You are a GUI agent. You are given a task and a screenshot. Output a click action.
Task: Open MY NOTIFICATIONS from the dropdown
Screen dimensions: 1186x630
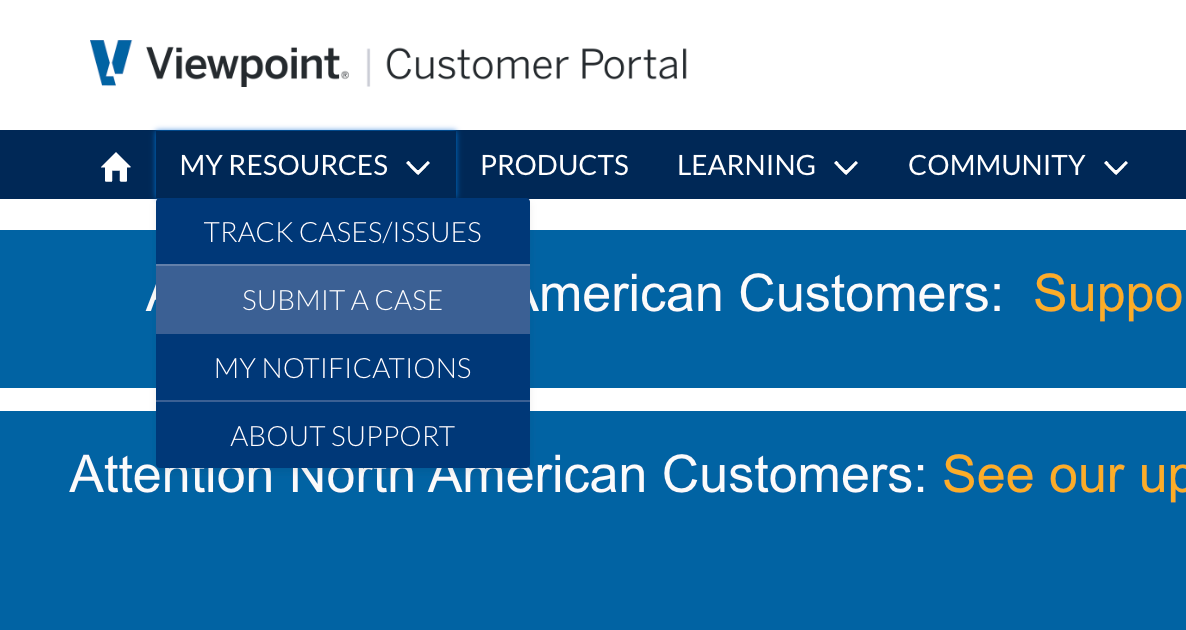(x=342, y=368)
